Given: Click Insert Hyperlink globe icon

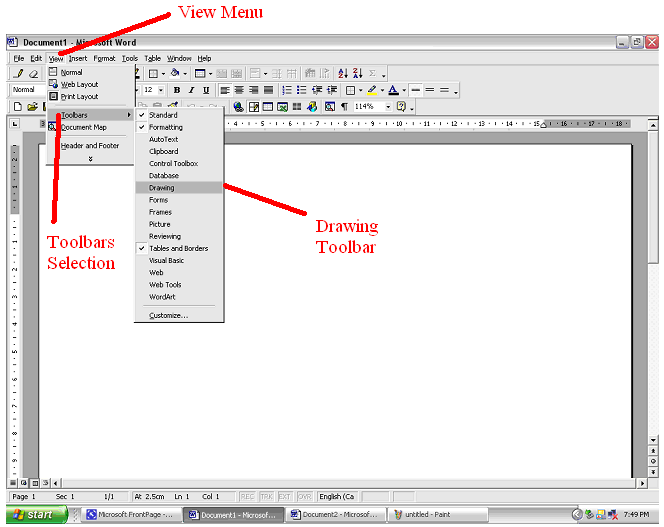Looking at the screenshot, I should (x=238, y=107).
